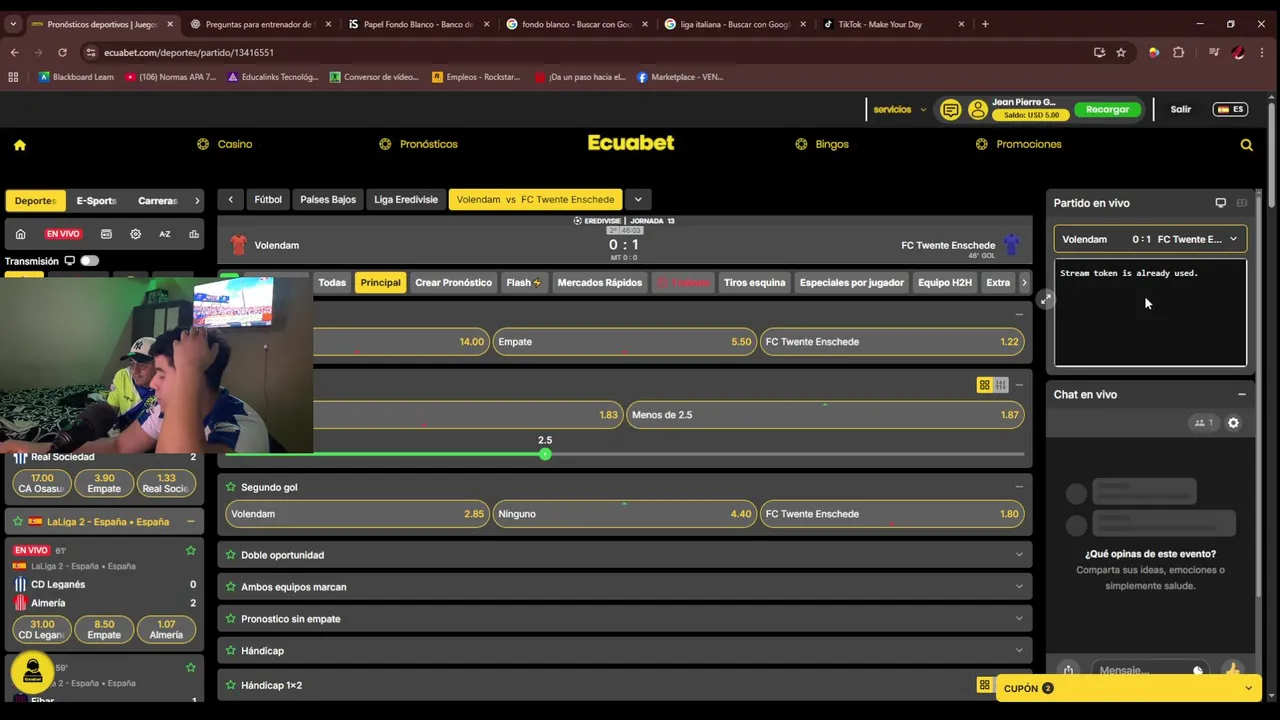Expand the Hándicap market
Image resolution: width=1280 pixels, height=720 pixels.
[625, 651]
